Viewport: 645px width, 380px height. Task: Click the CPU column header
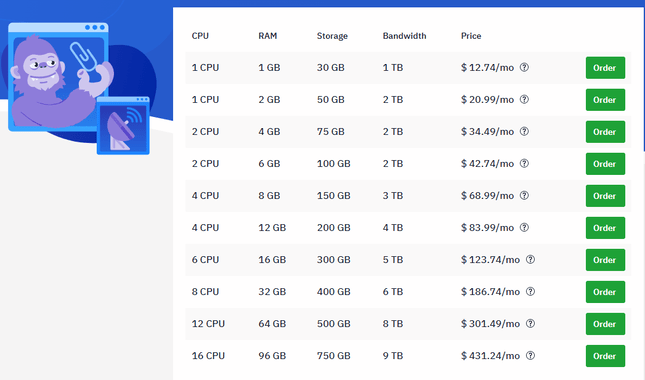tap(200, 36)
